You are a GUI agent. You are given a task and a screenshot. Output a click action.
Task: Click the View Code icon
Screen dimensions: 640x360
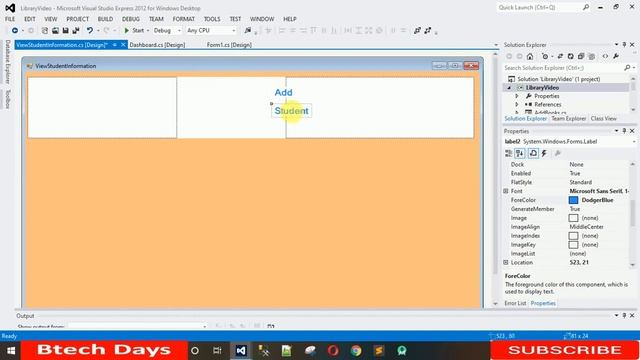pyautogui.click(x=605, y=56)
